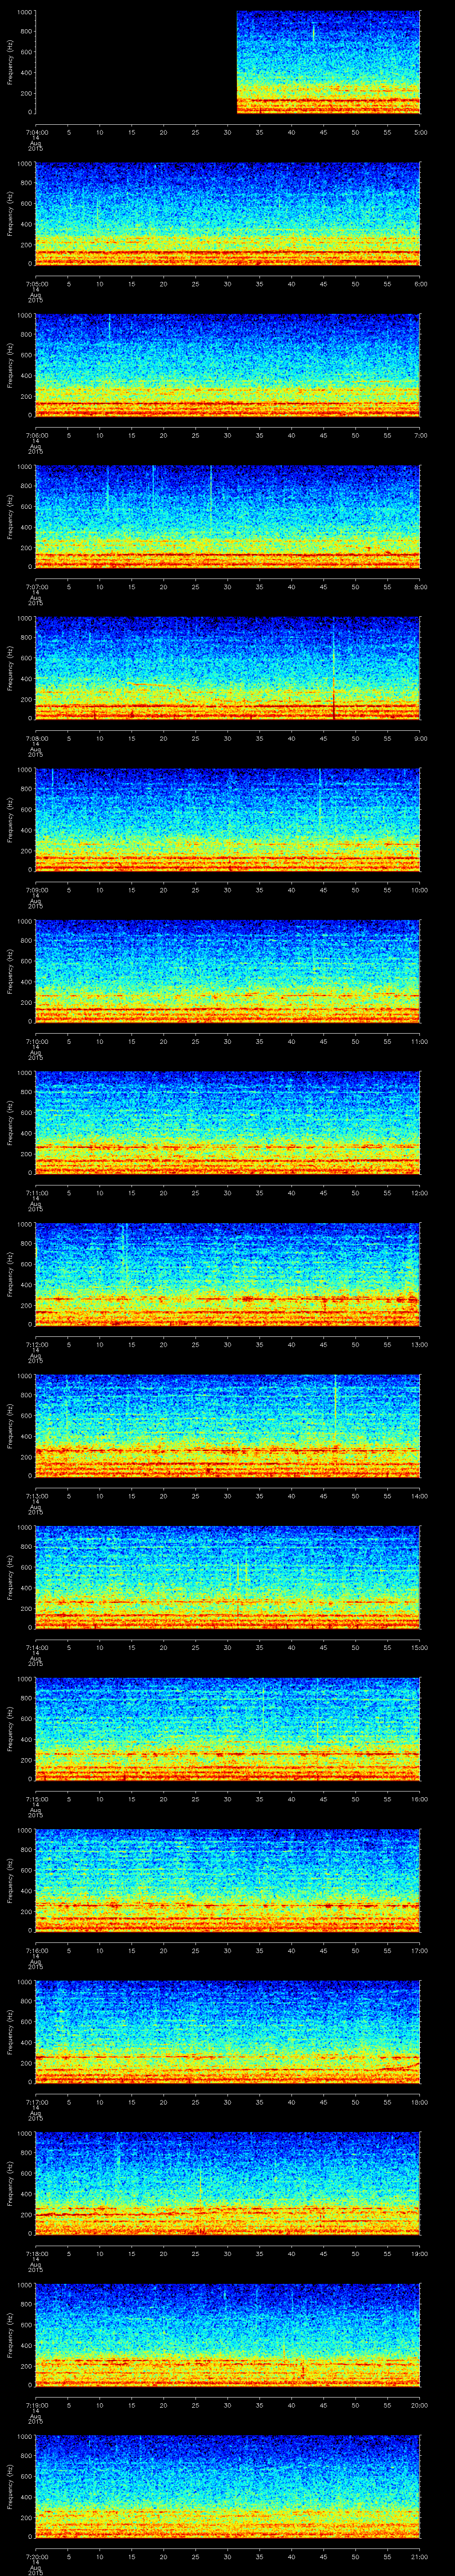Click the 7:00 end-of-minute label
This screenshot has width=455, height=2576.
click(420, 435)
